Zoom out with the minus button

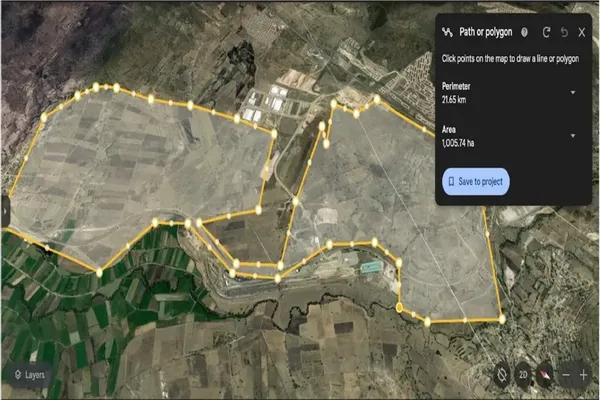click(x=566, y=375)
